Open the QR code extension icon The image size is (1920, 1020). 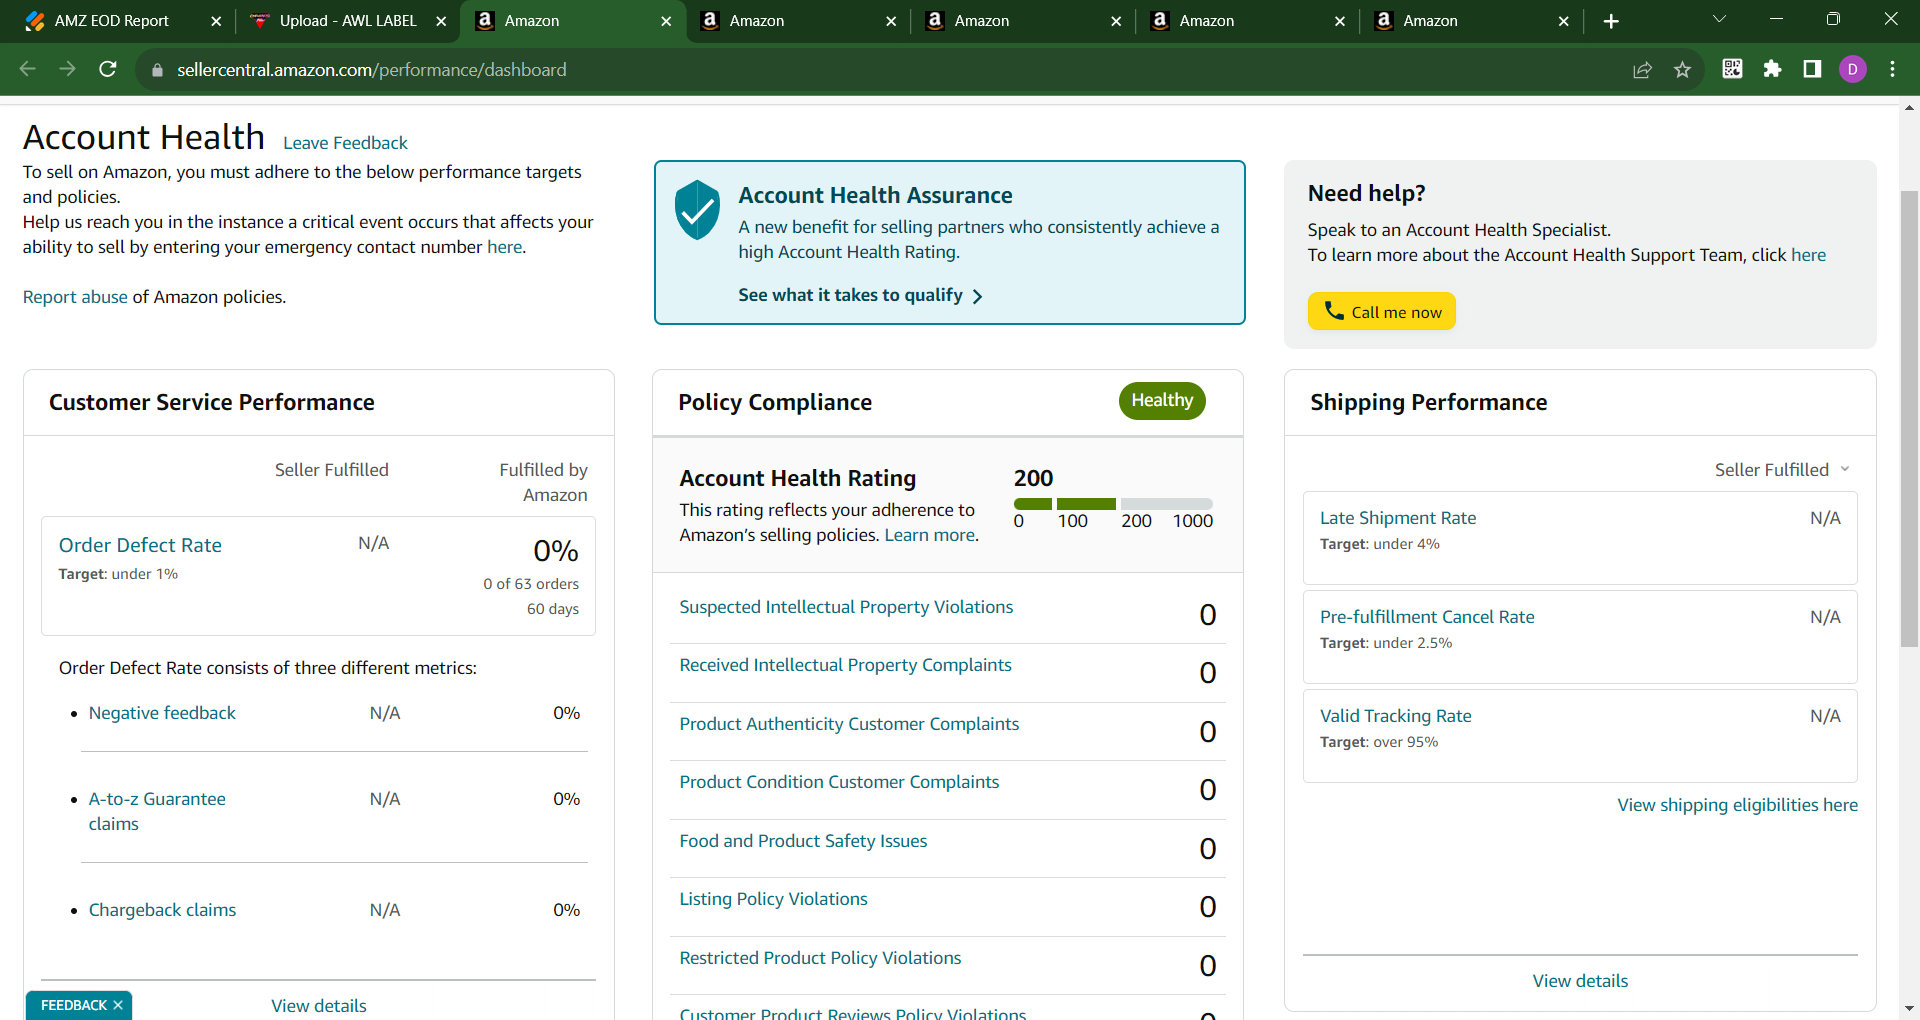(1732, 69)
